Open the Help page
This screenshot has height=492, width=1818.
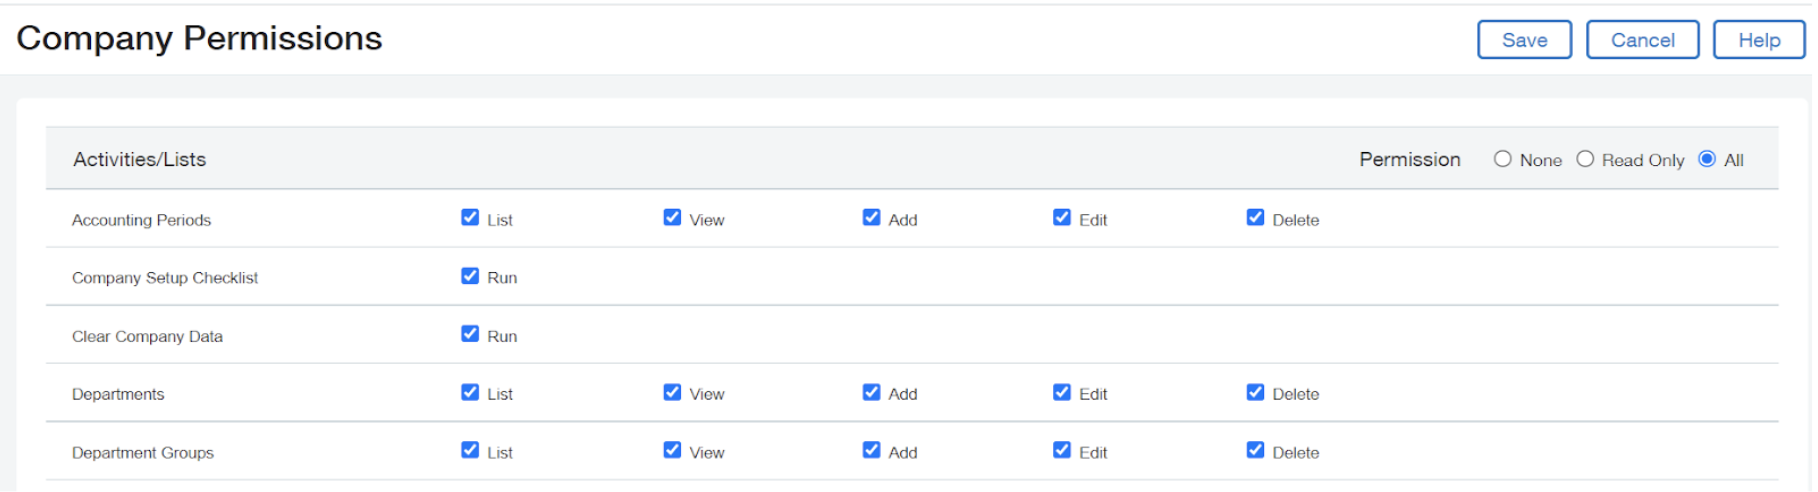(1758, 40)
